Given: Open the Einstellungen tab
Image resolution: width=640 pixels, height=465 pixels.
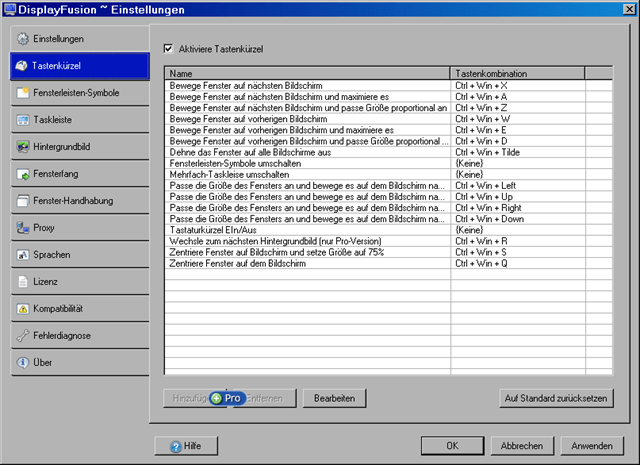Looking at the screenshot, I should [80, 39].
